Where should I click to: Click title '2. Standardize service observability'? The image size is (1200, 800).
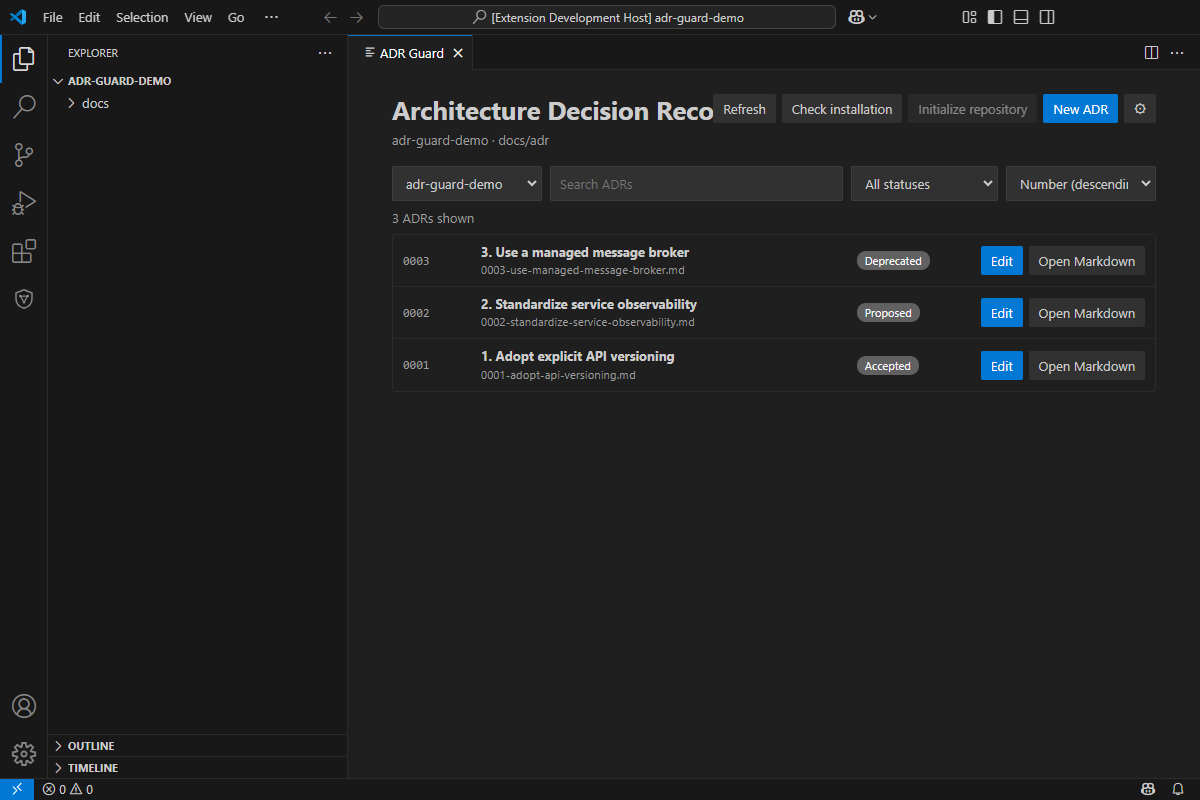point(589,304)
